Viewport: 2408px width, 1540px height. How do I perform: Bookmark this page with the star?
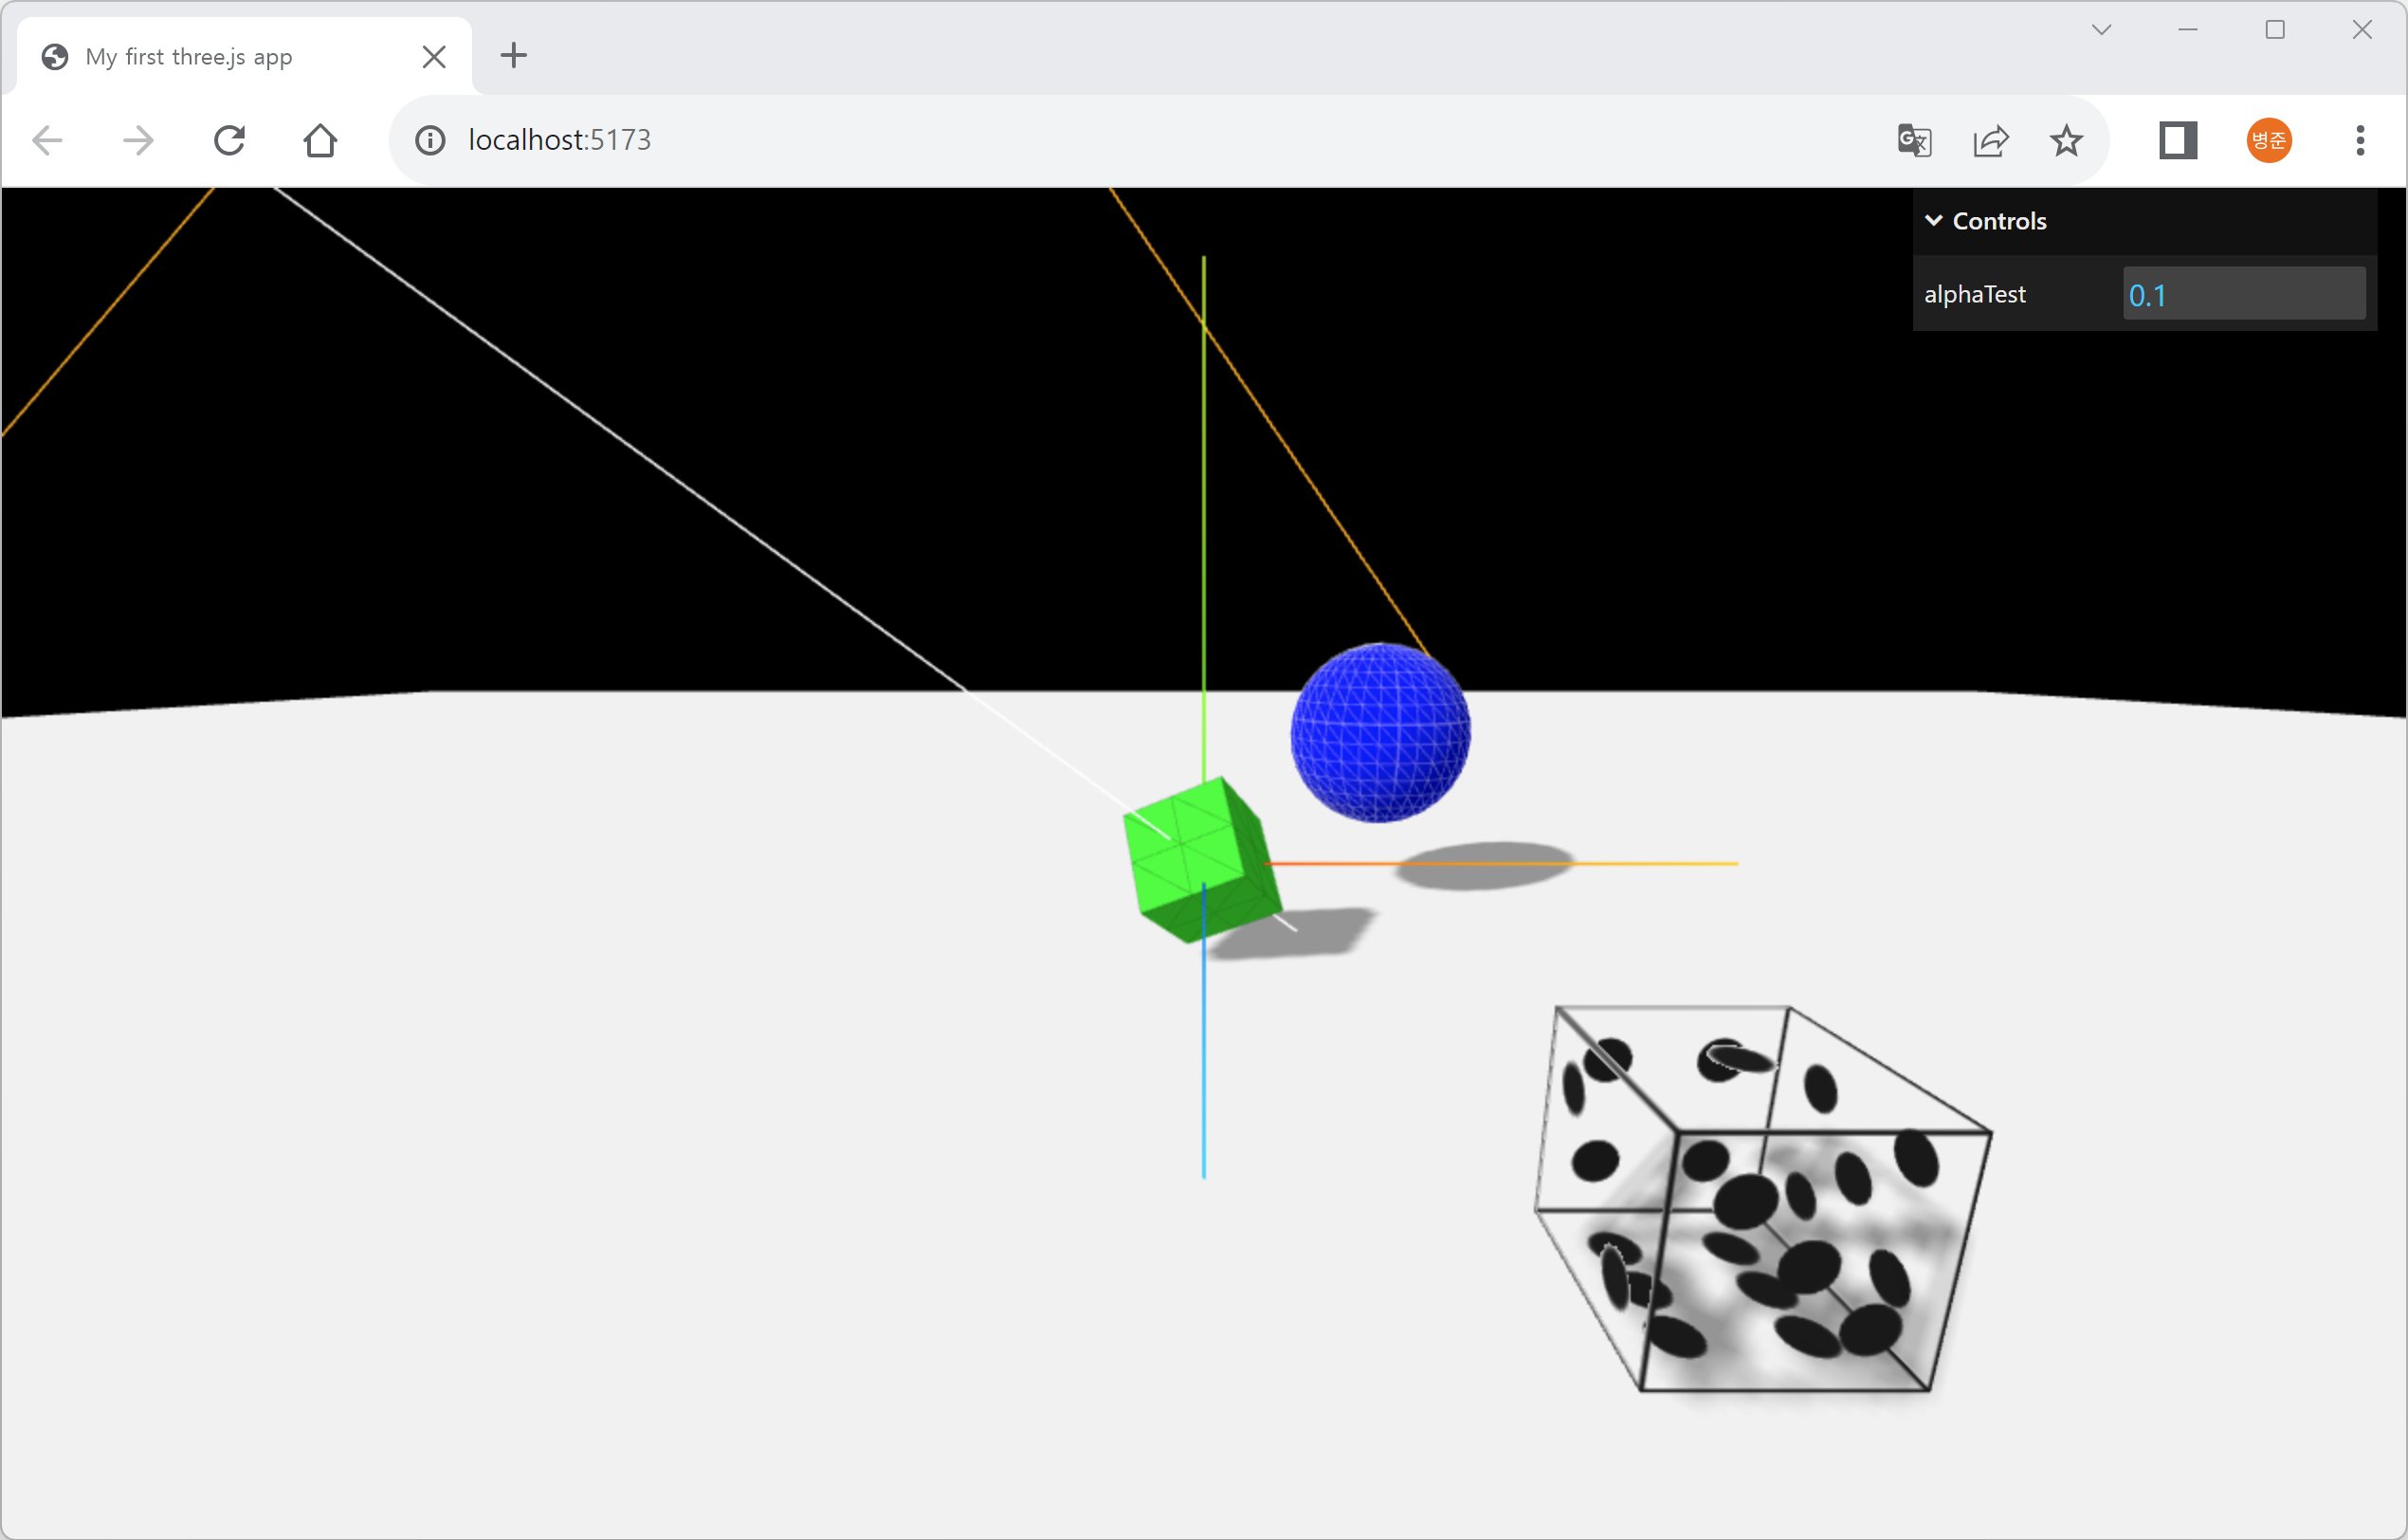[2066, 140]
